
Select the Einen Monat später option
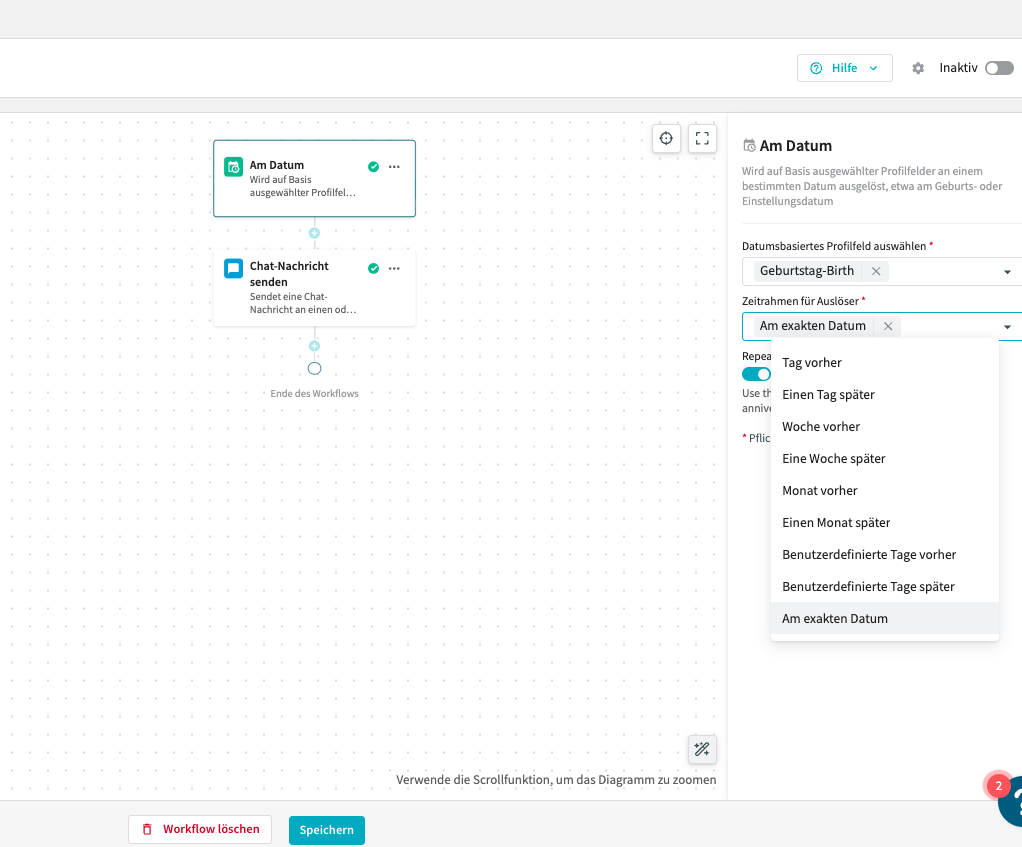(x=836, y=523)
